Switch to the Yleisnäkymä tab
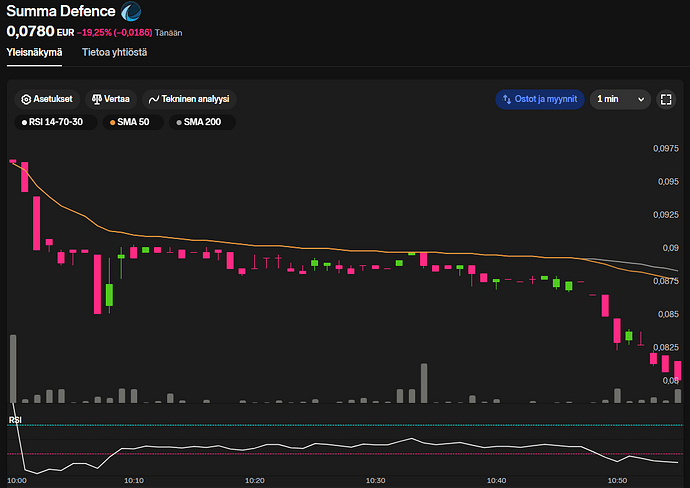 pos(34,52)
